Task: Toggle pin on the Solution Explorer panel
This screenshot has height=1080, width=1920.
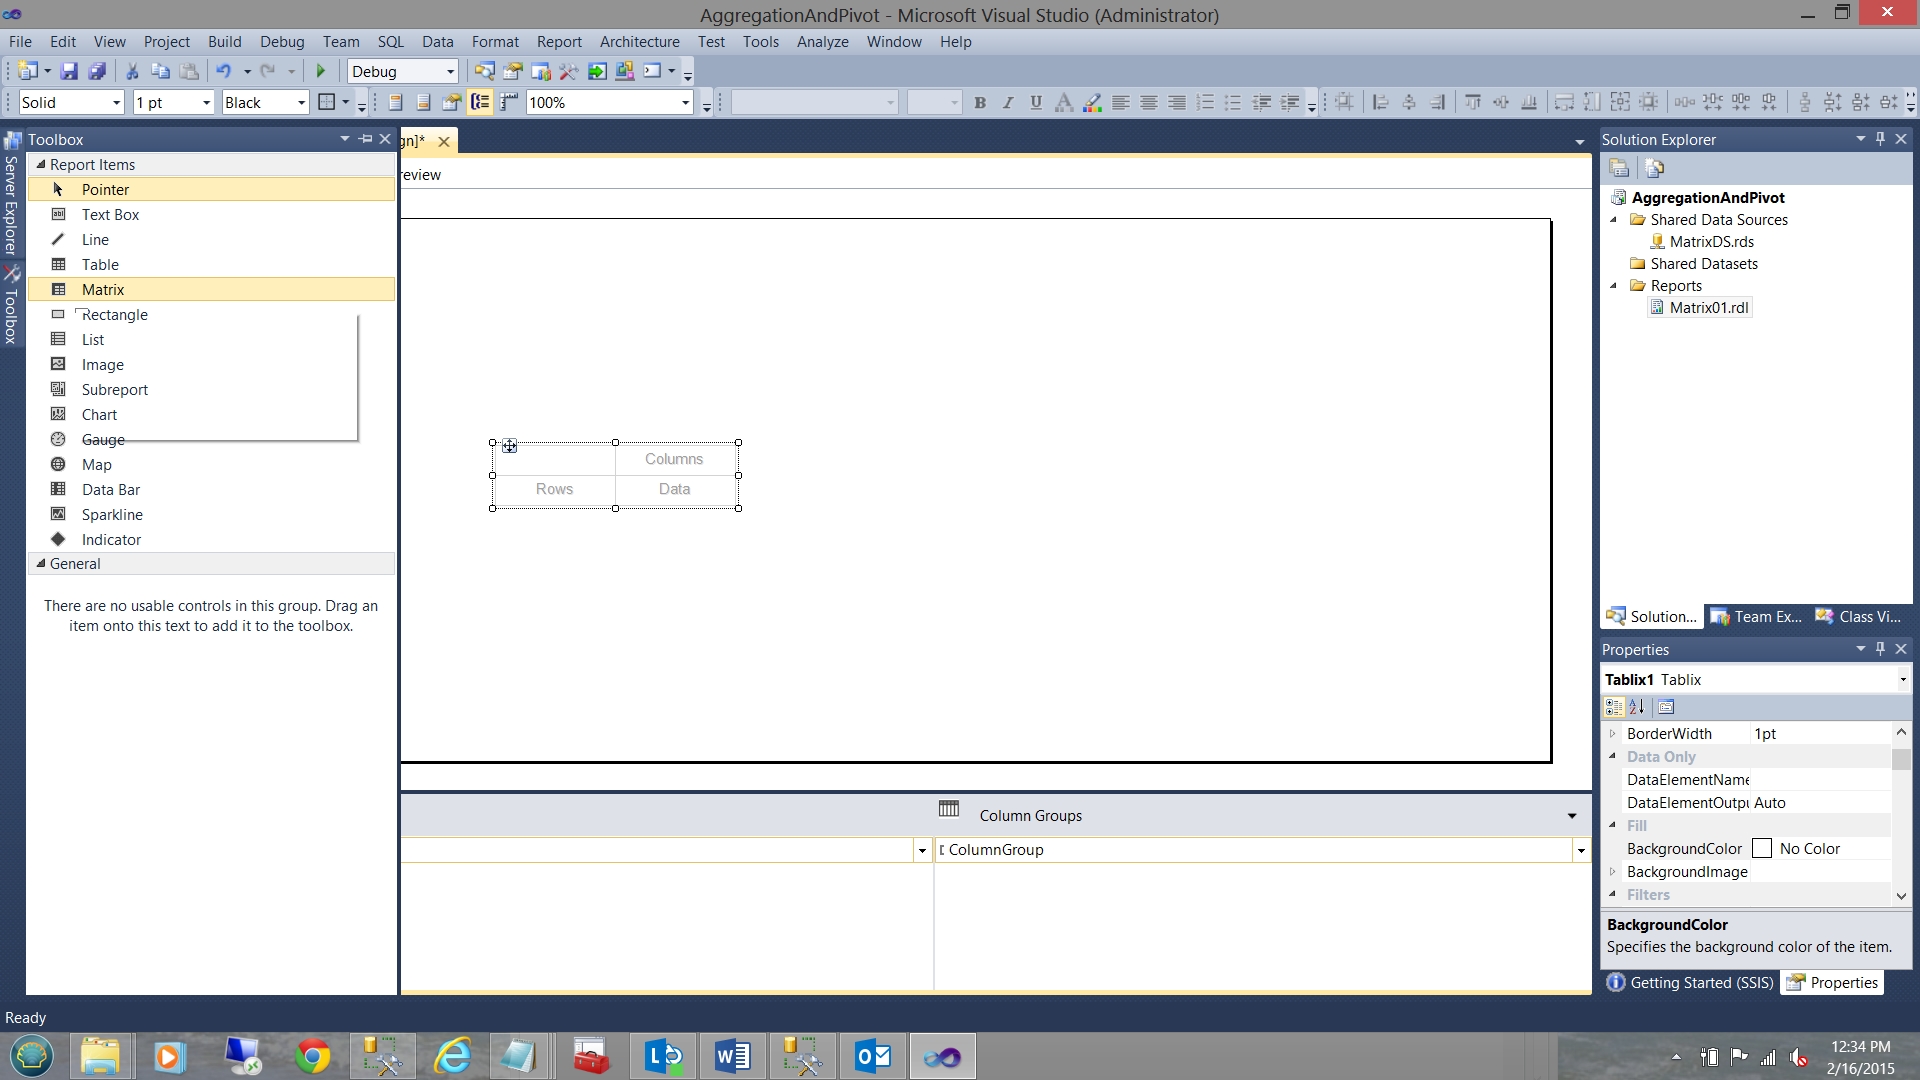Action: tap(1880, 139)
